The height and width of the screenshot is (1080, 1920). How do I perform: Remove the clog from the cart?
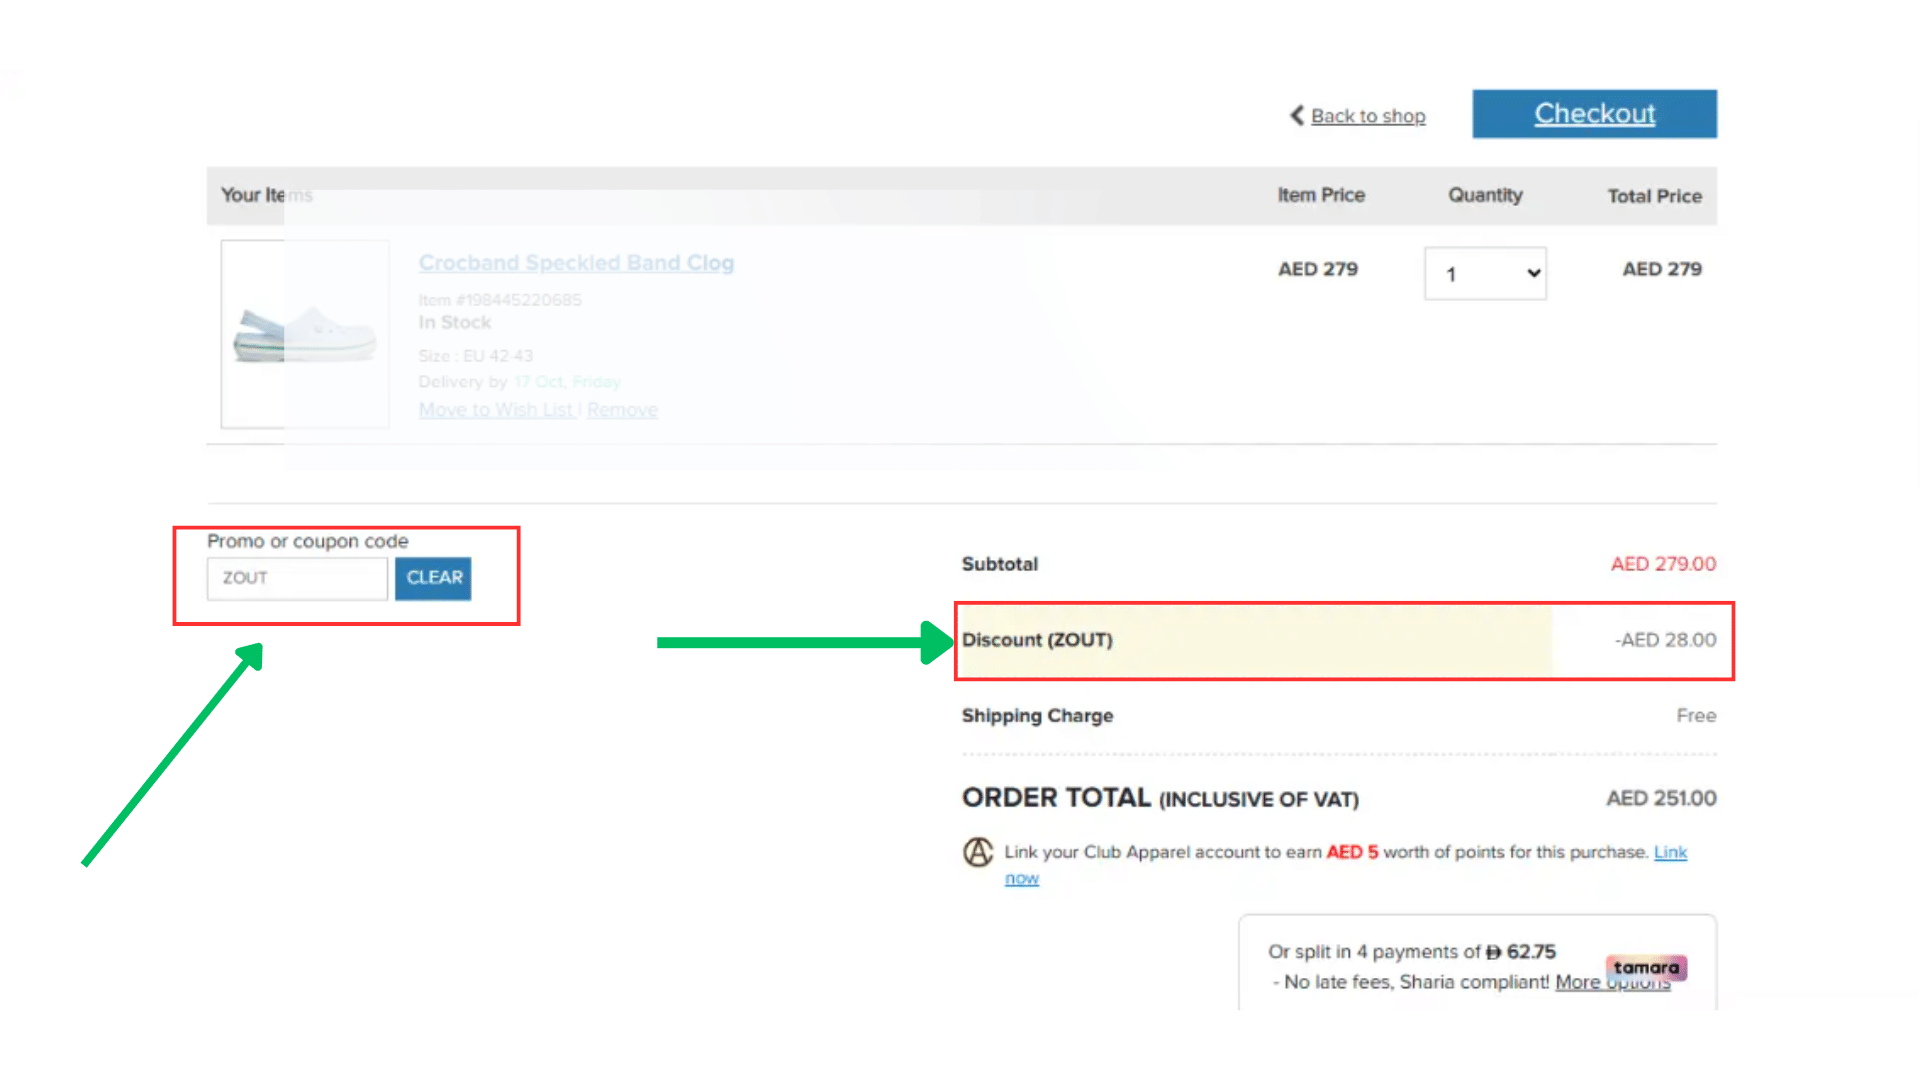point(622,410)
